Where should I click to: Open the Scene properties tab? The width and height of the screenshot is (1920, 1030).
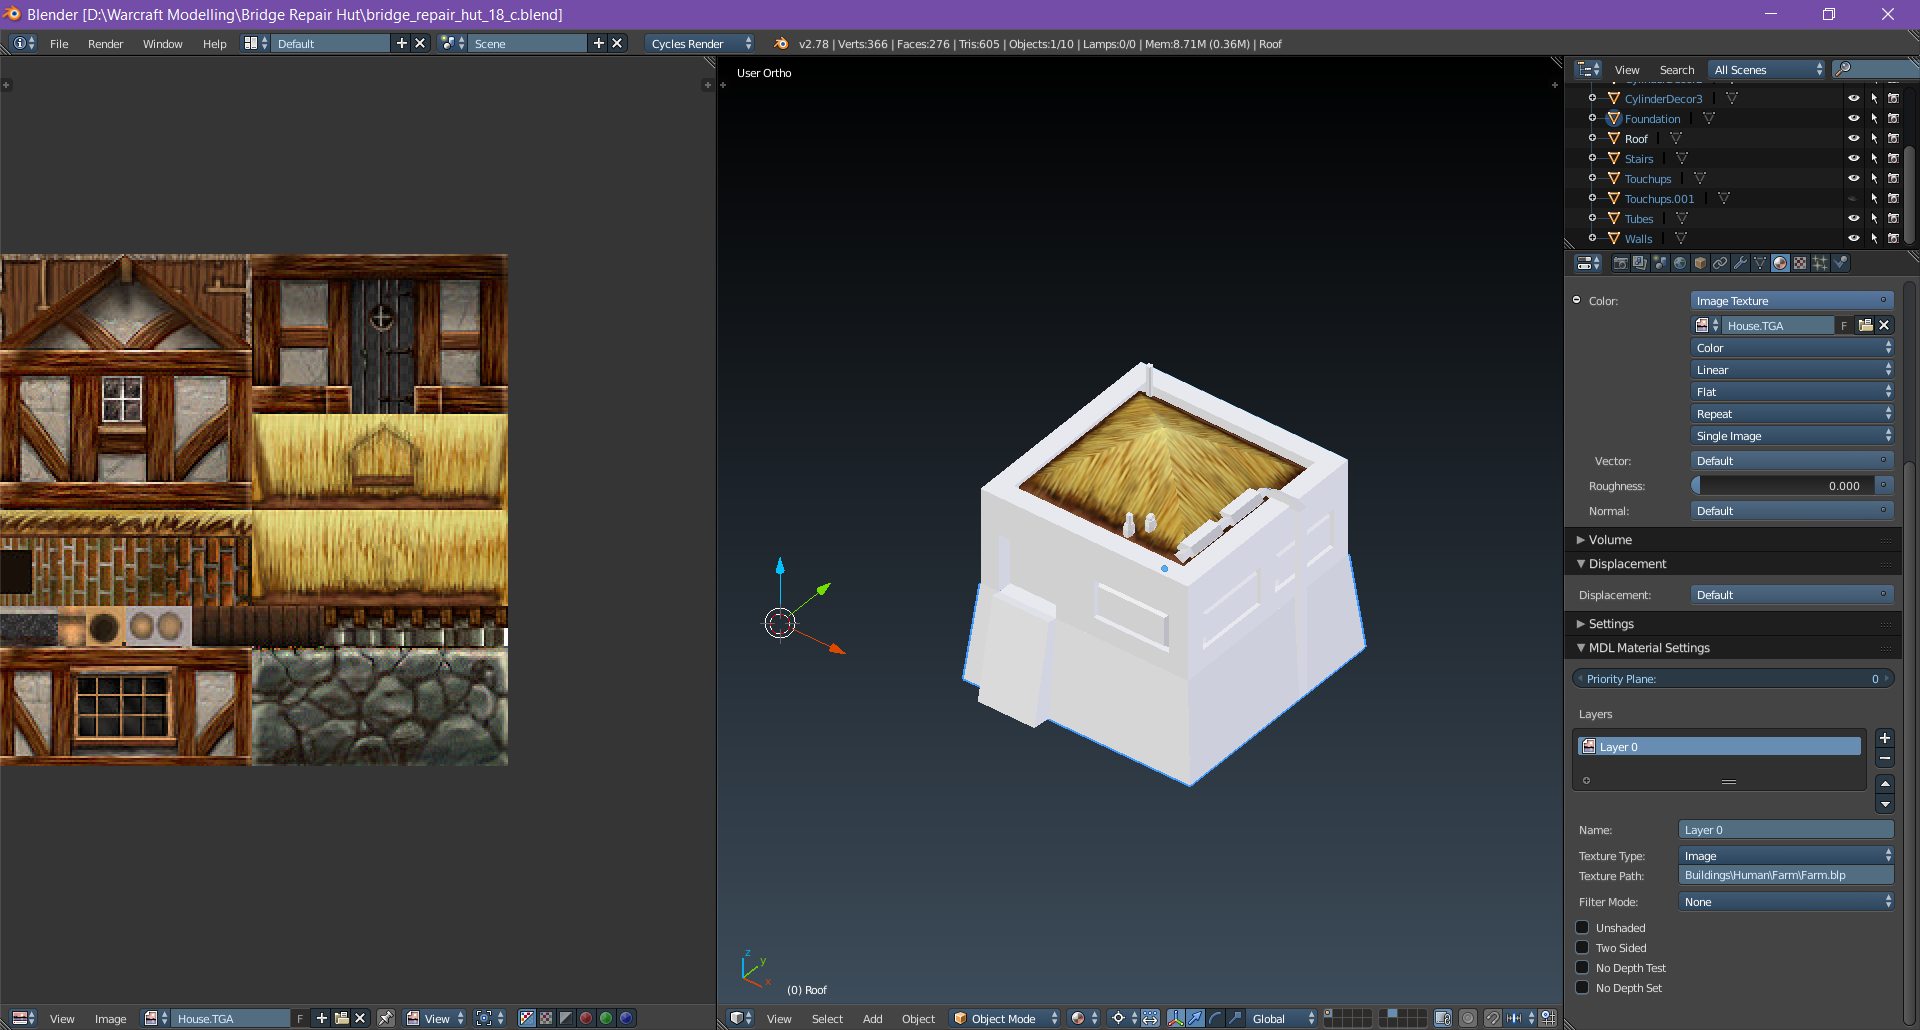(1660, 263)
